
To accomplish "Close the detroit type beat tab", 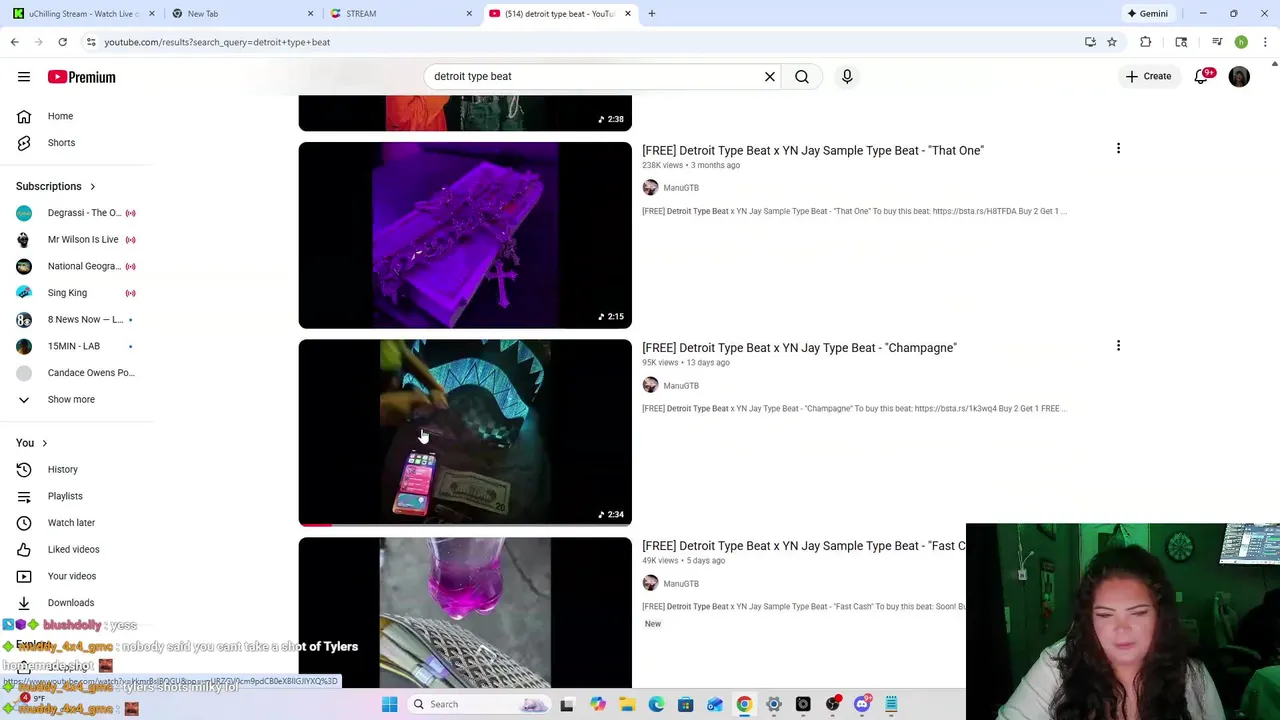I will (x=628, y=14).
